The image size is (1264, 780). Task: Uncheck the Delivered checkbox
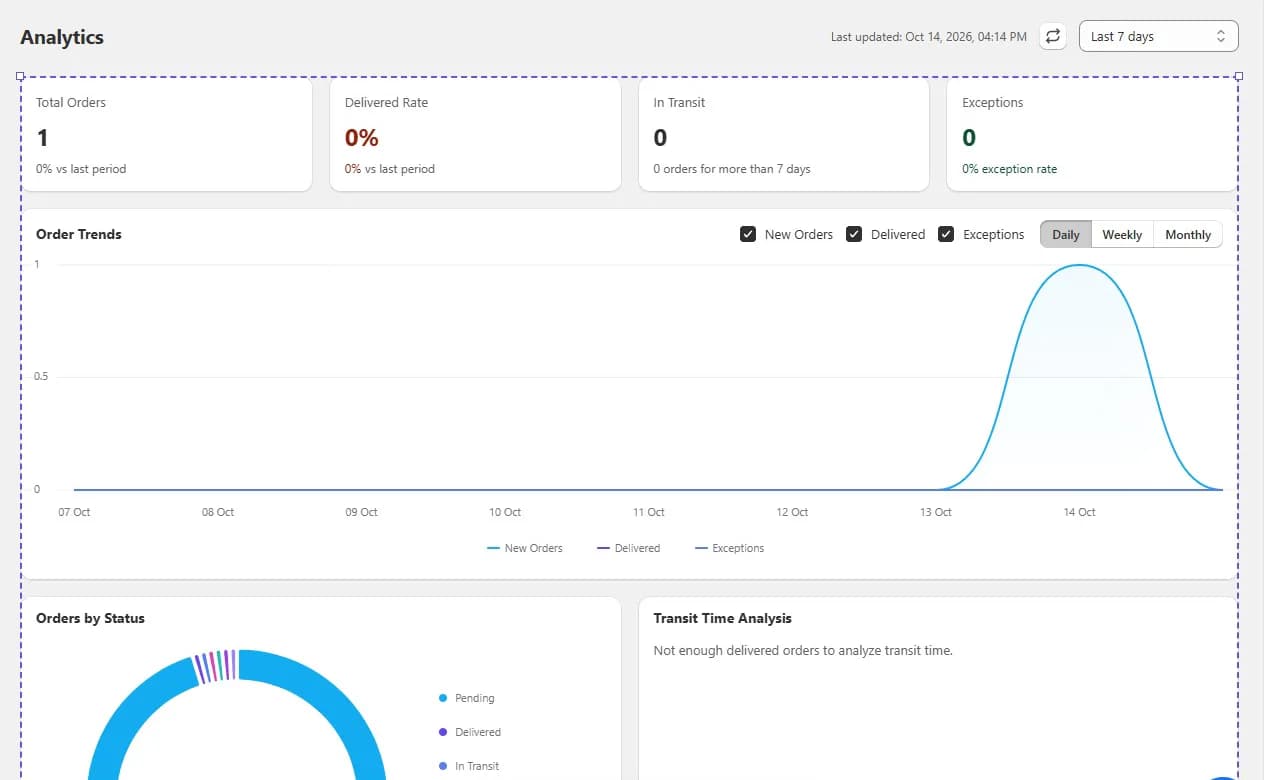pyautogui.click(x=854, y=234)
